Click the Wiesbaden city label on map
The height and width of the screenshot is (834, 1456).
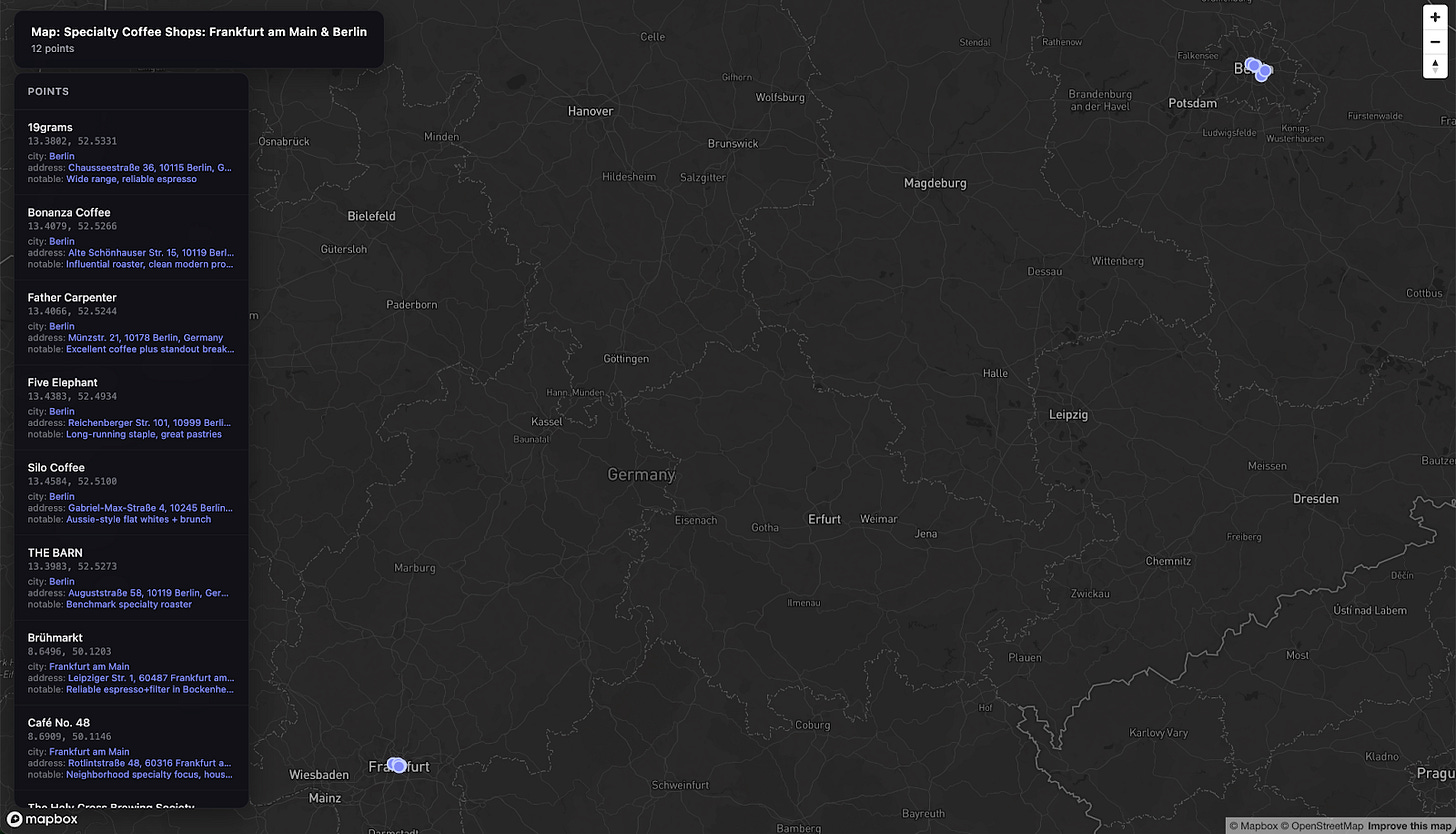[x=319, y=775]
